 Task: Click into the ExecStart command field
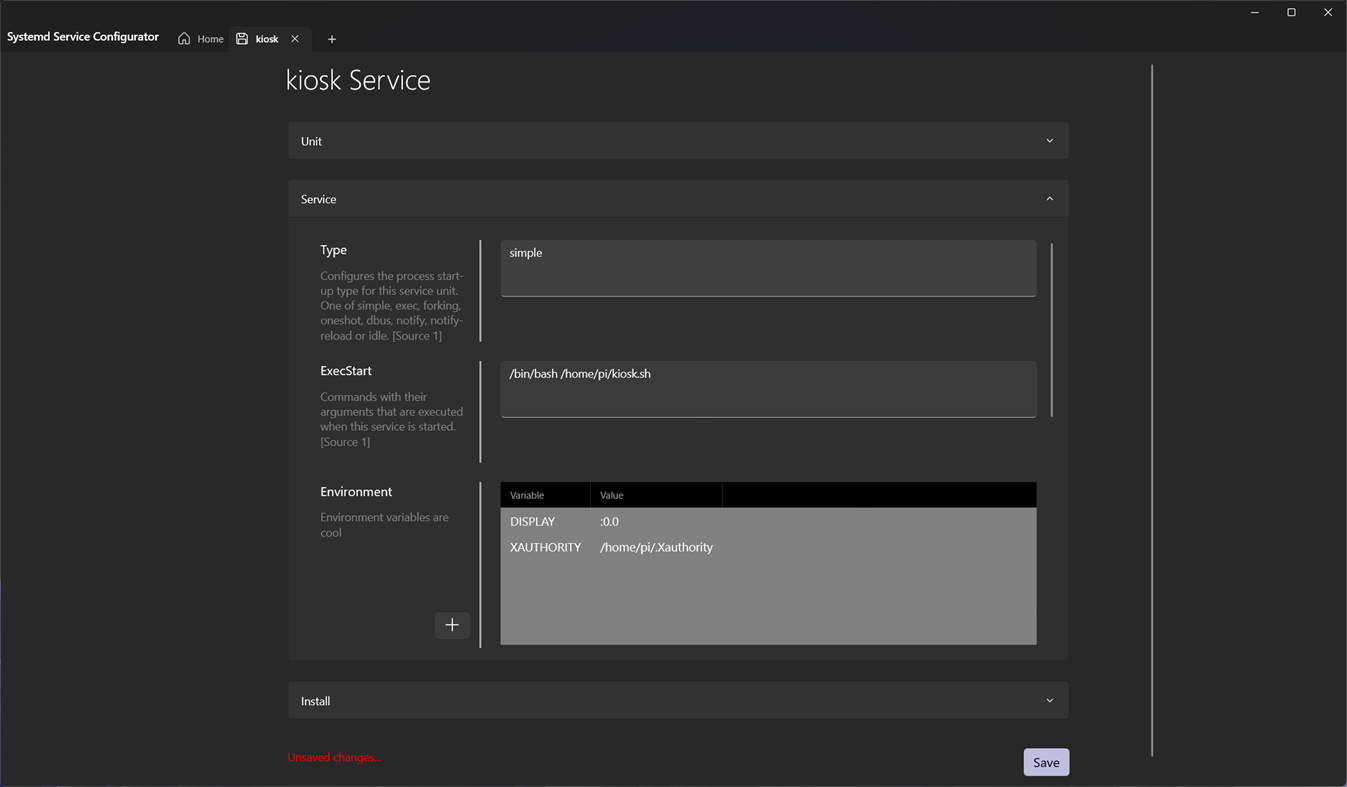coord(768,388)
